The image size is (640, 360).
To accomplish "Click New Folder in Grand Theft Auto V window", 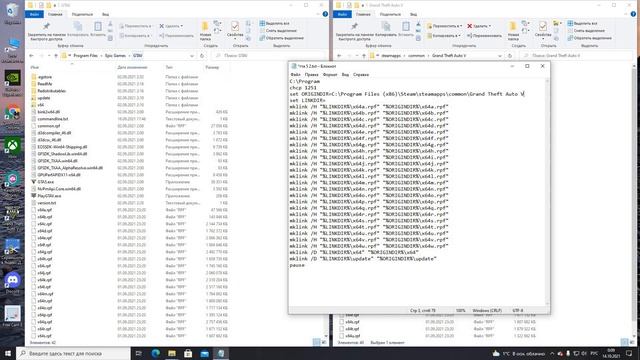I will (x=513, y=31).
